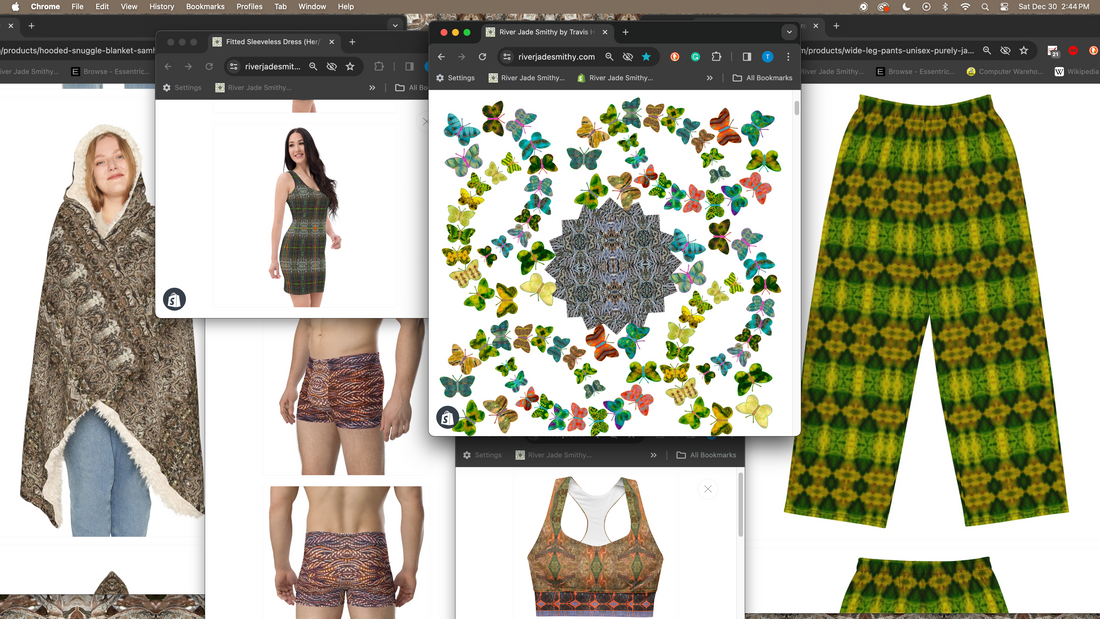Screen dimensions: 1100x619
Task: Click the DuckDuckGo extension icon in front window
Action: point(675,57)
